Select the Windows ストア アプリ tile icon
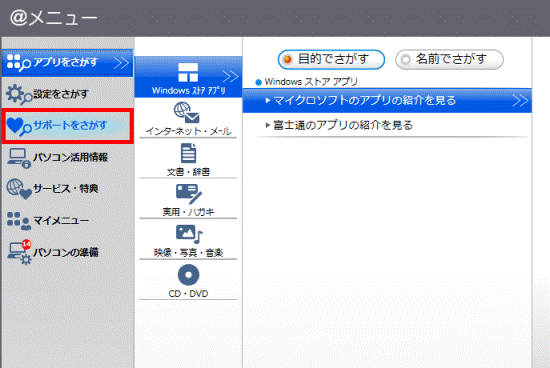 [x=188, y=72]
